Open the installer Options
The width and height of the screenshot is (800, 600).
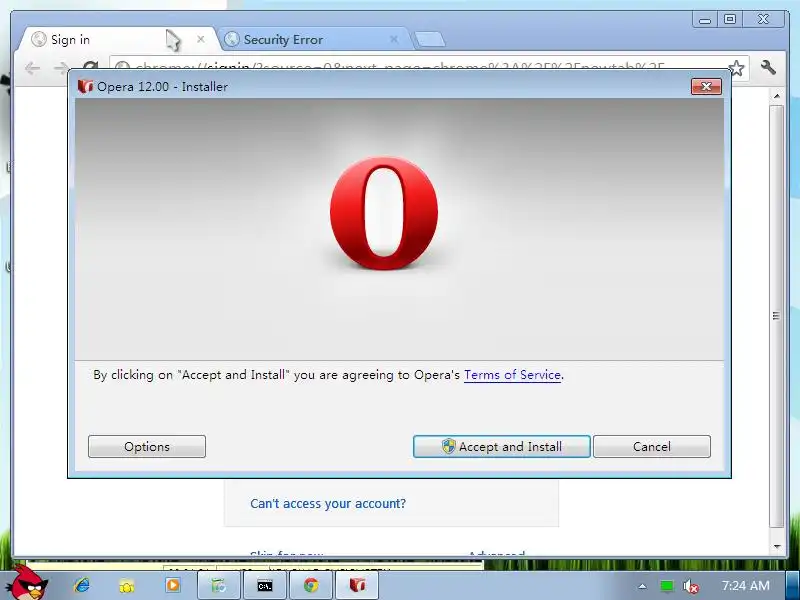[x=147, y=446]
